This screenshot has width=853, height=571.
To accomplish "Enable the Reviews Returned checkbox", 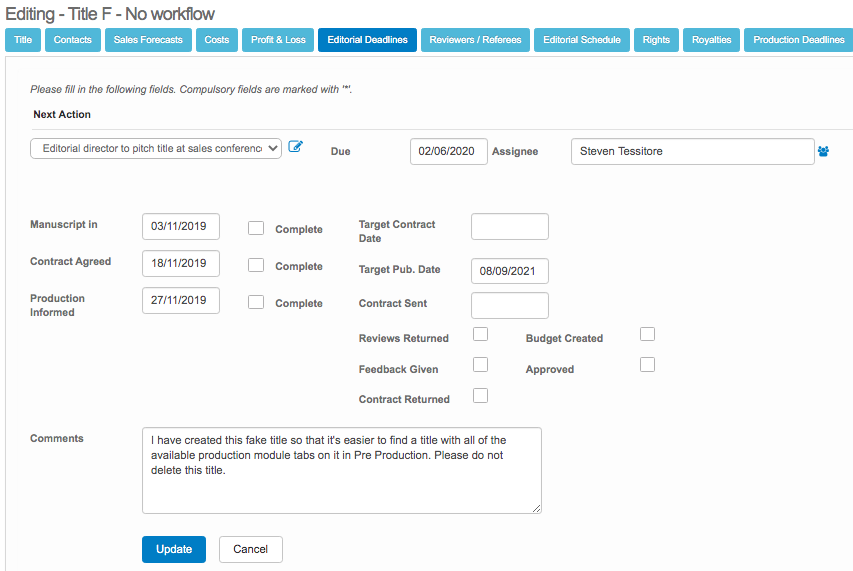I will [480, 334].
